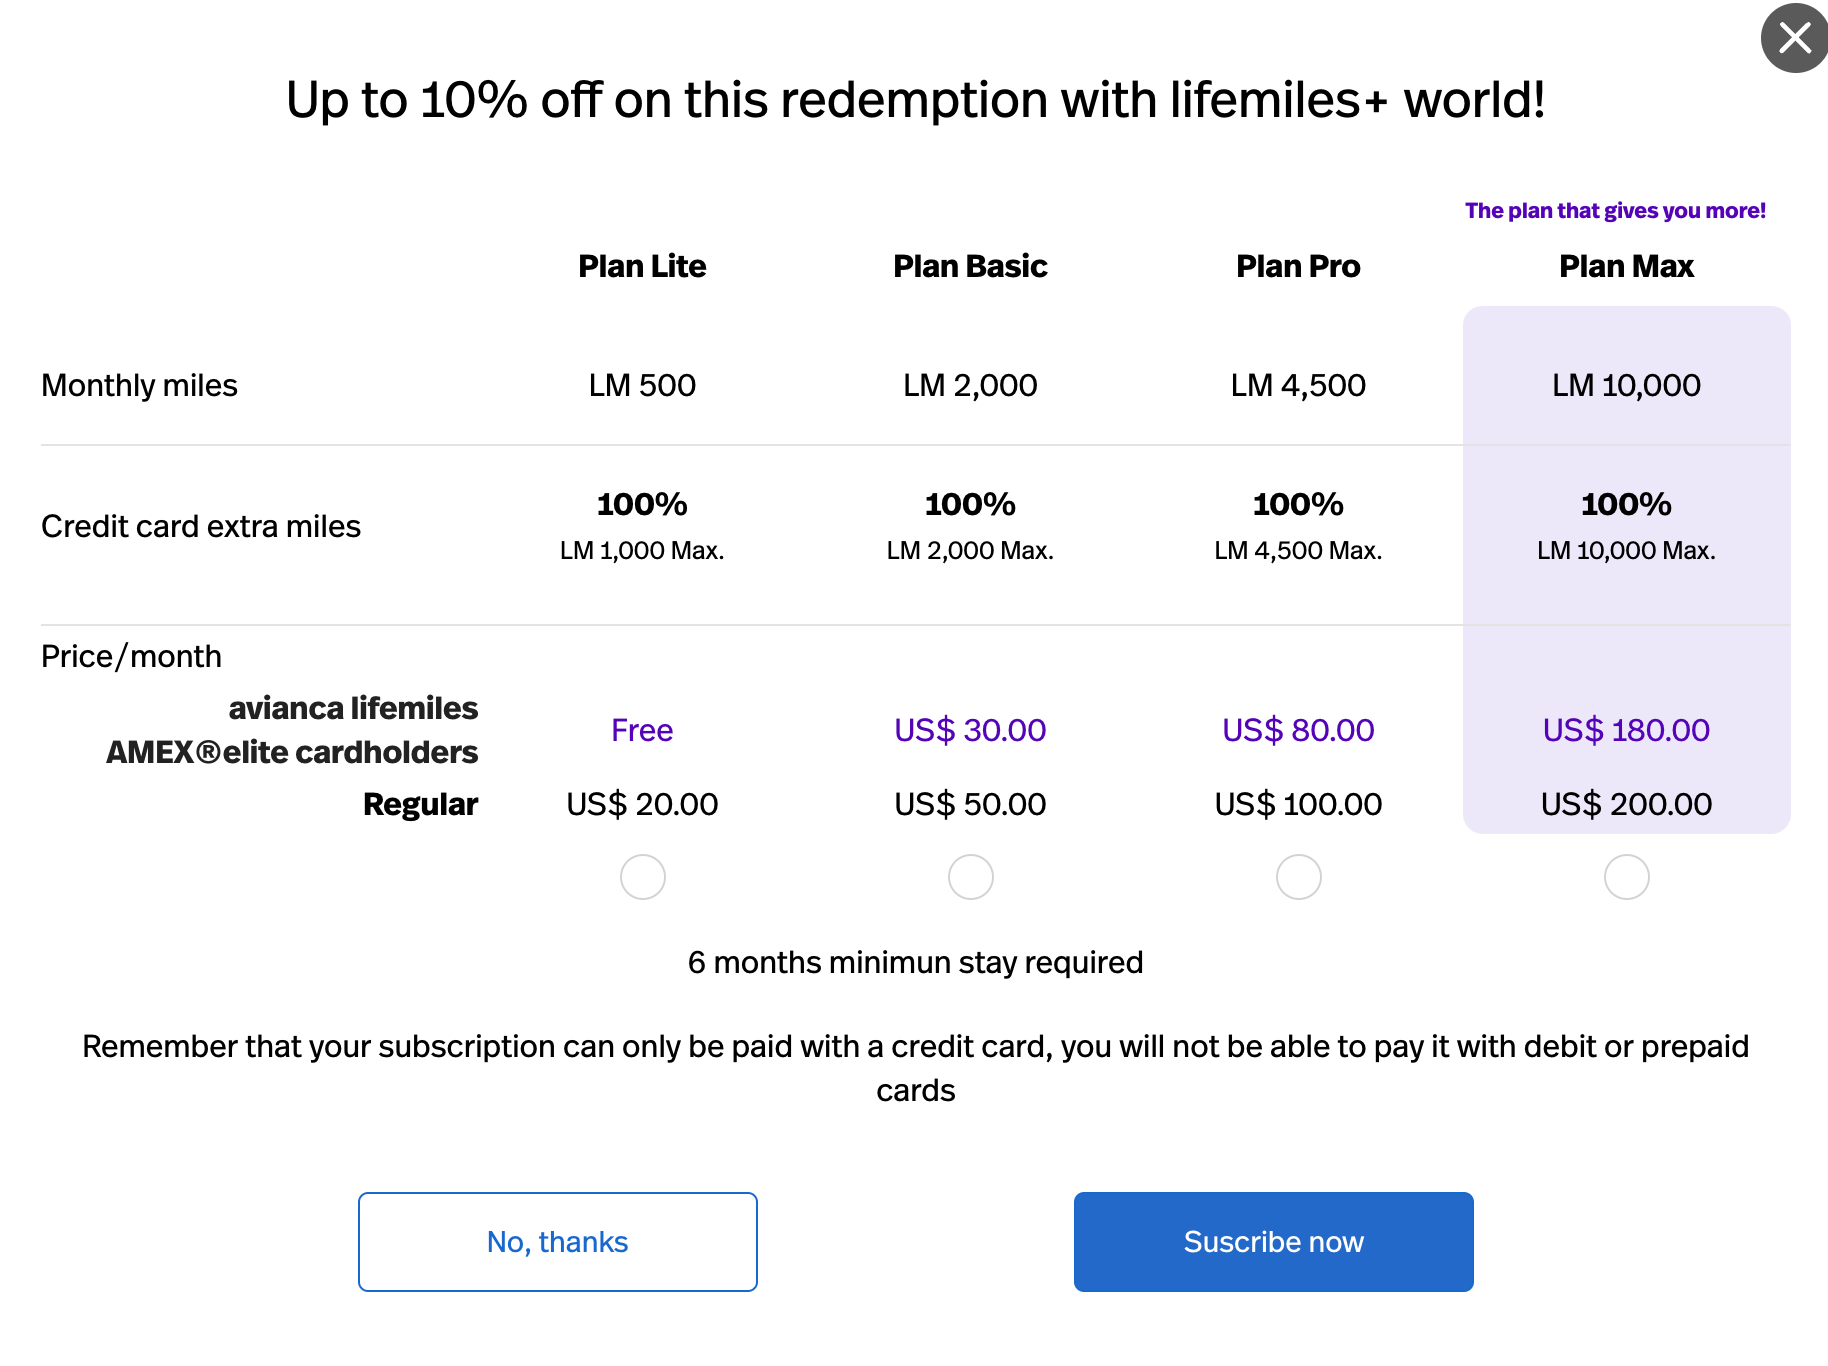The height and width of the screenshot is (1366, 1828).
Task: Pick the Plan Max radio button
Action: (1626, 877)
